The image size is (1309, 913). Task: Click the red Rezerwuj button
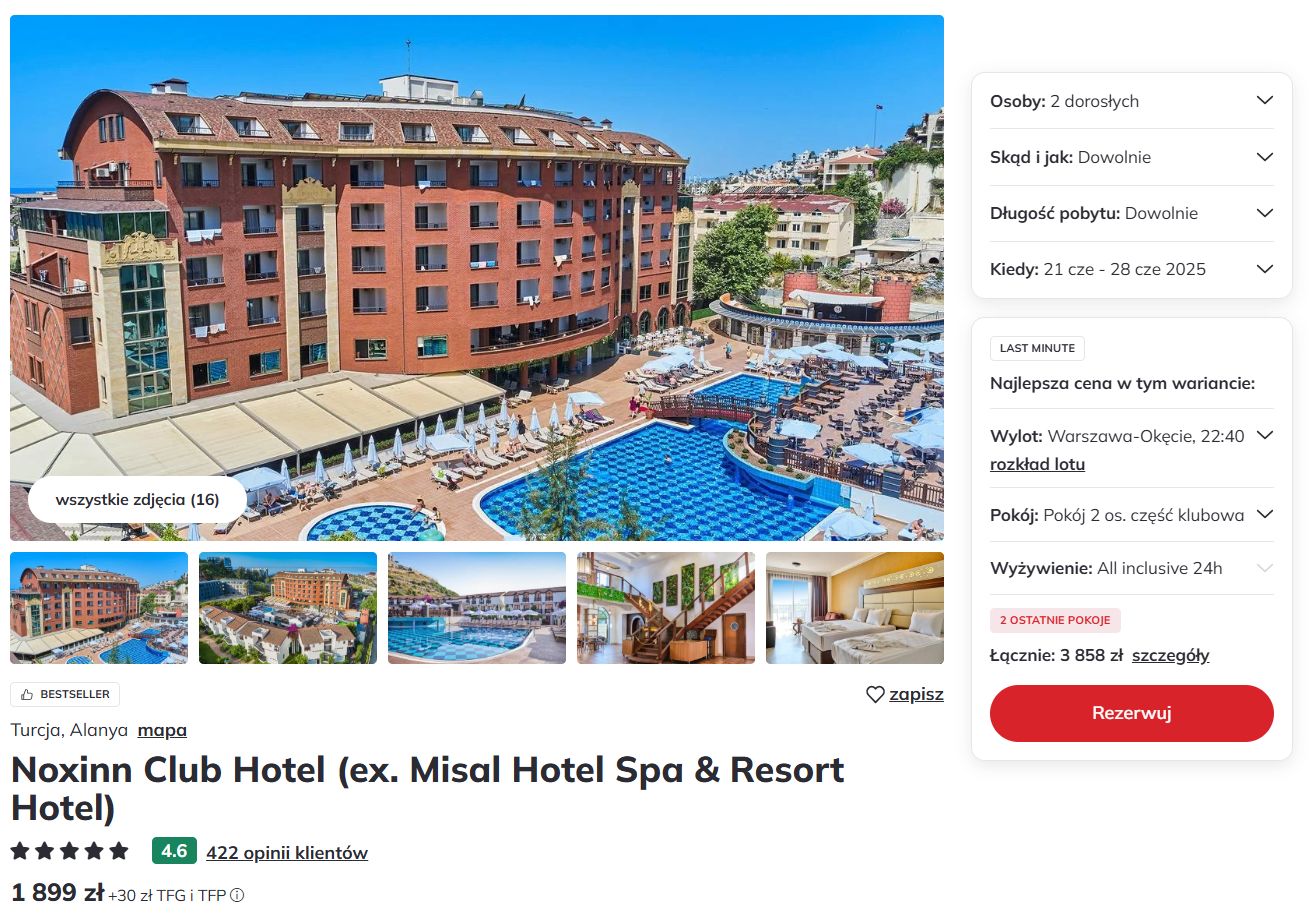point(1132,713)
